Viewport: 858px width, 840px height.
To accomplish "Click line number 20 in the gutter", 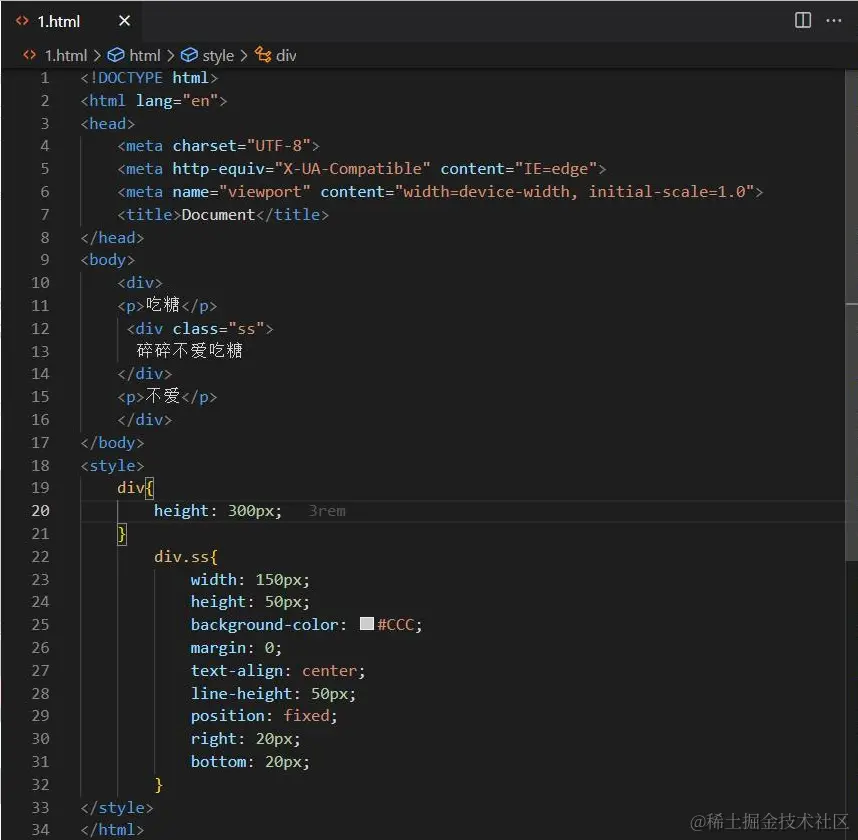I will pyautogui.click(x=40, y=511).
